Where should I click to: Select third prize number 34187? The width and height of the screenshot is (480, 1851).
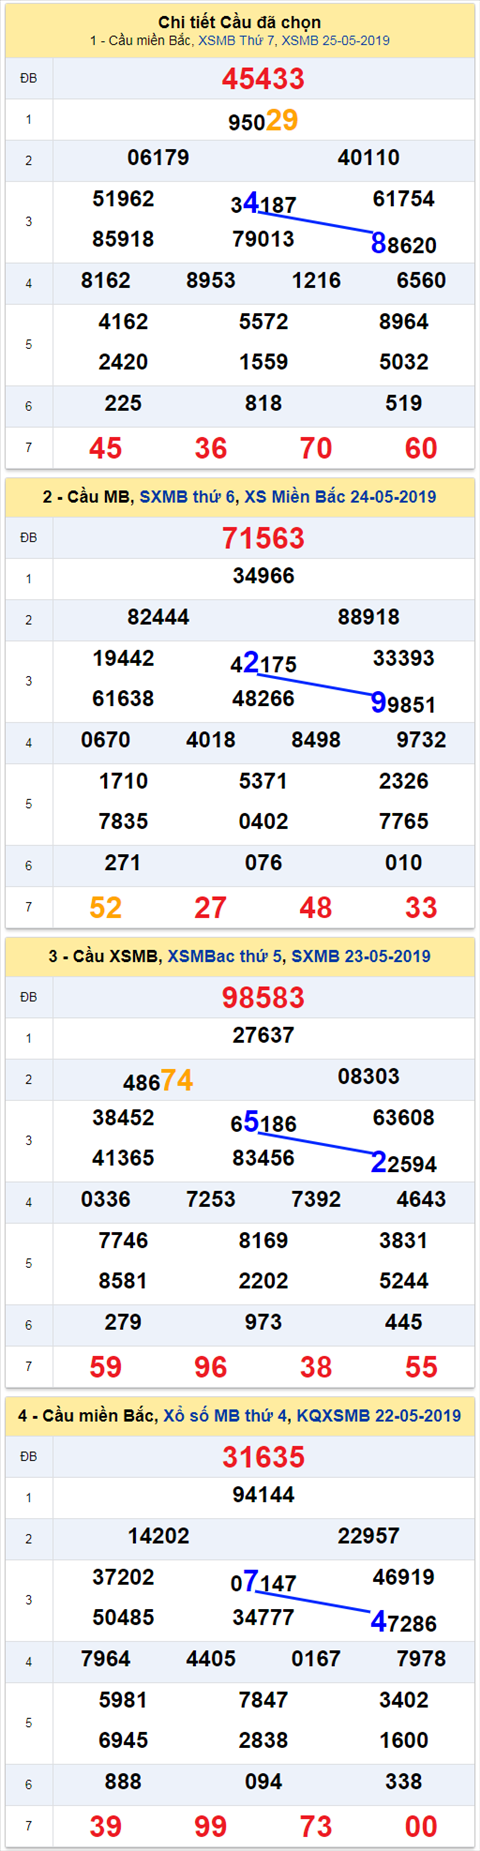tap(263, 204)
